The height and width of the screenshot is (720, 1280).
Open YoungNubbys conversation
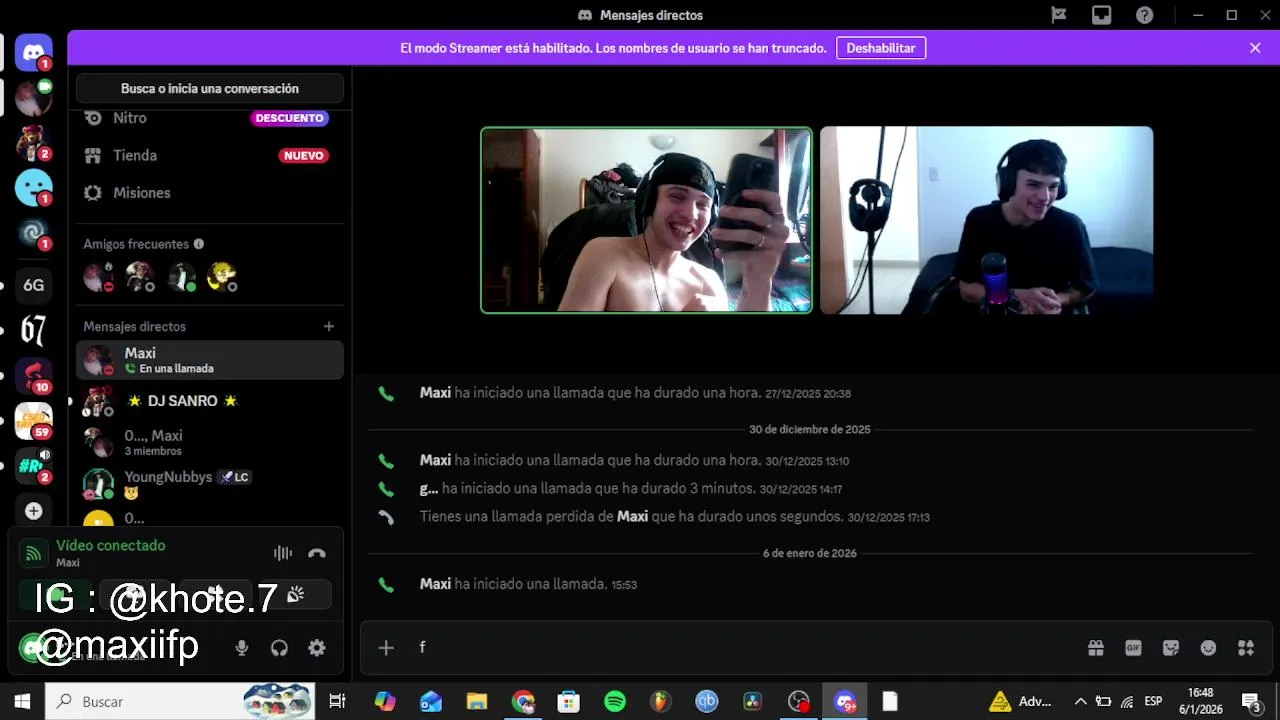[210, 484]
